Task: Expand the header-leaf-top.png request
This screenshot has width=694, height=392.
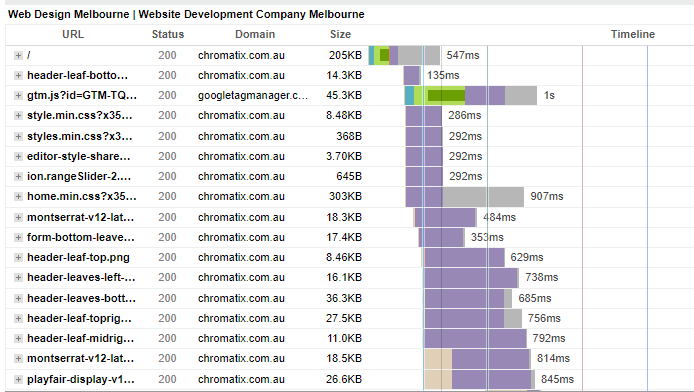Action: (x=18, y=257)
